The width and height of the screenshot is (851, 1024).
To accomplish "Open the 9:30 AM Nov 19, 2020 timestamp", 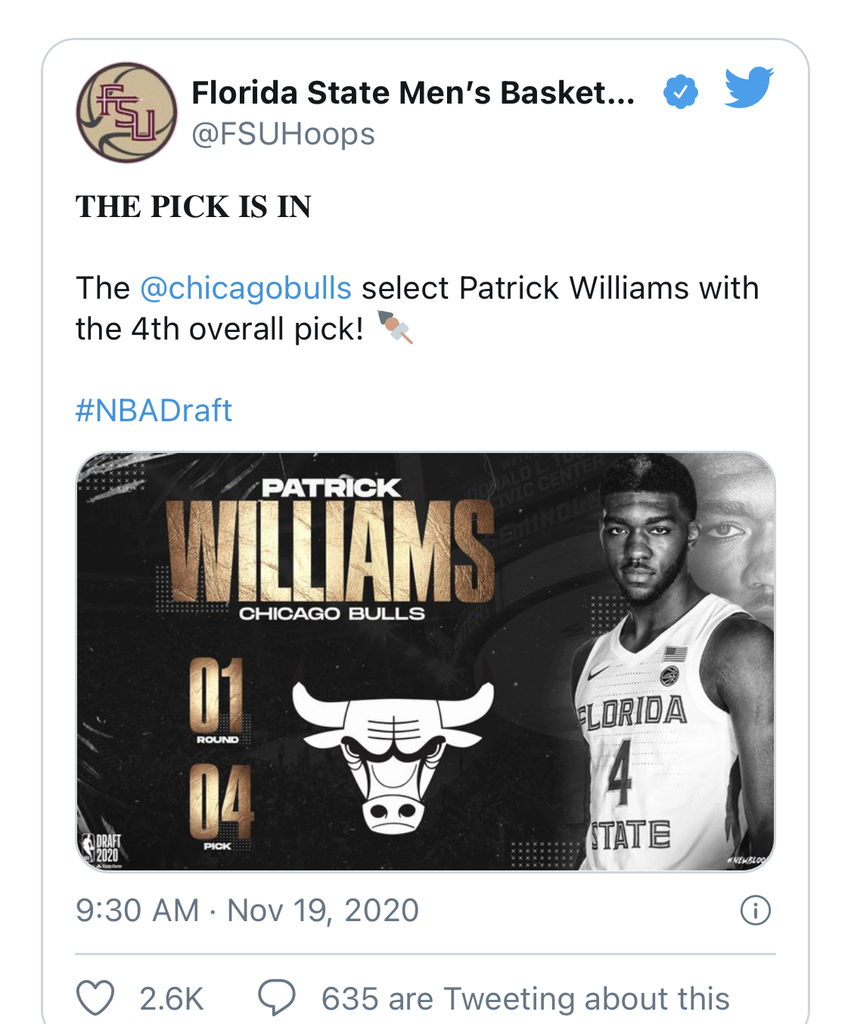I will click(247, 910).
